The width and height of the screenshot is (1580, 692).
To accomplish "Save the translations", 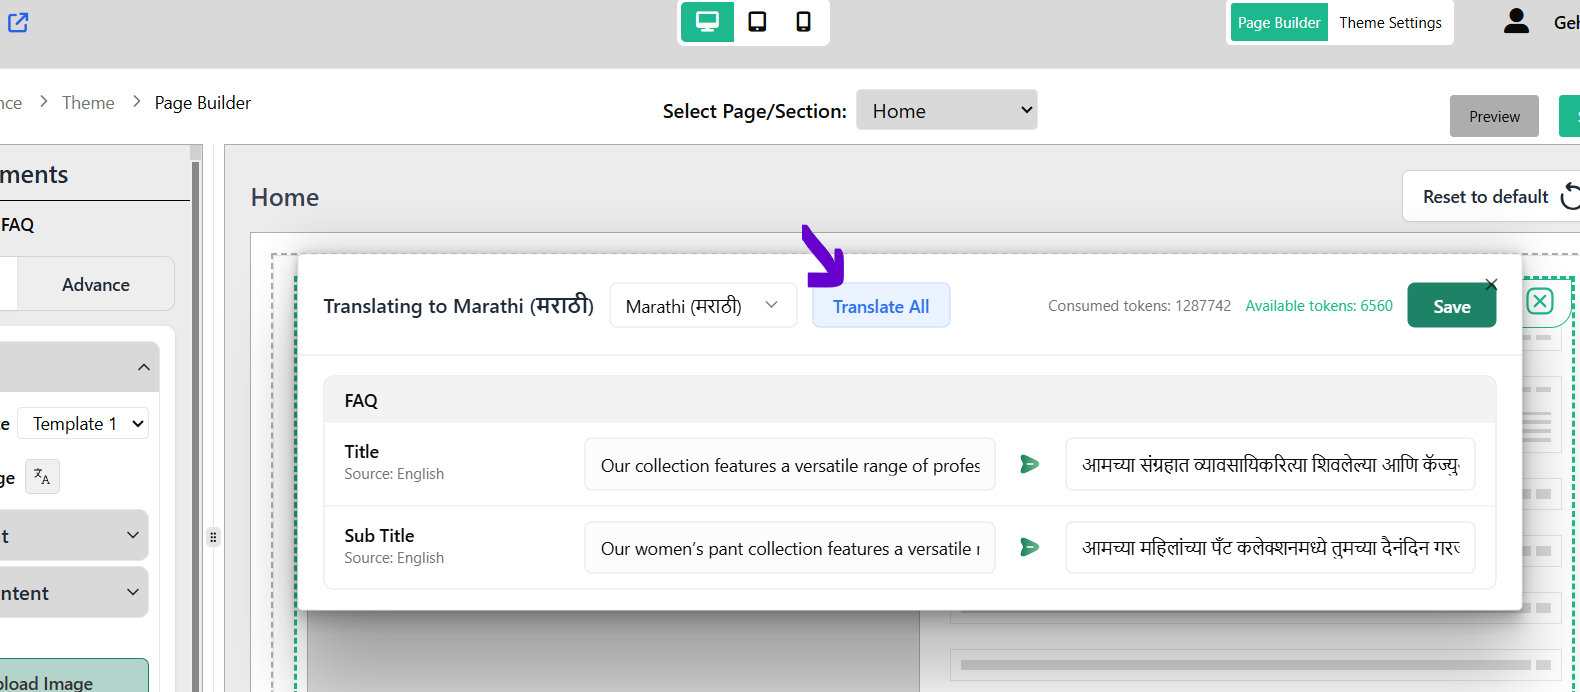I will tap(1451, 306).
